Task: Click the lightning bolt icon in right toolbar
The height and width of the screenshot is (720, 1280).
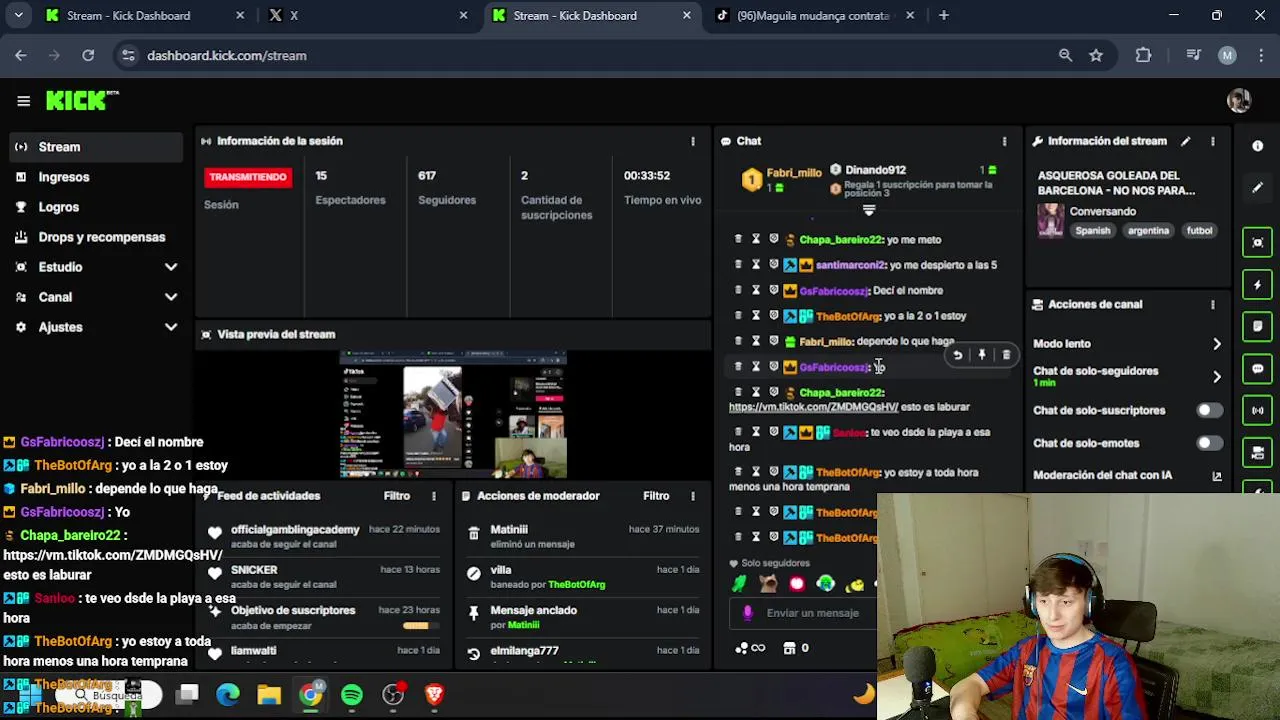Action: coord(1258,285)
